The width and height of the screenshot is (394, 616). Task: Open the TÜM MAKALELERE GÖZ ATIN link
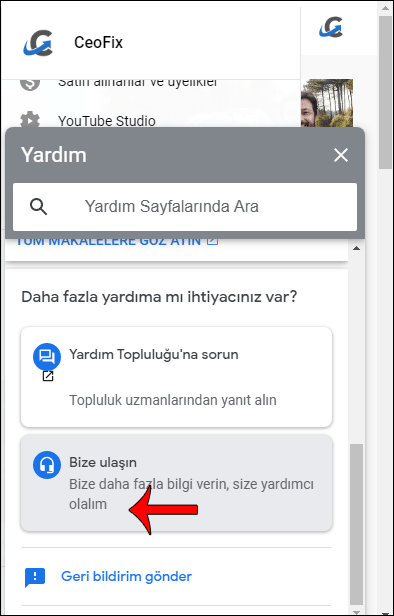point(117,241)
